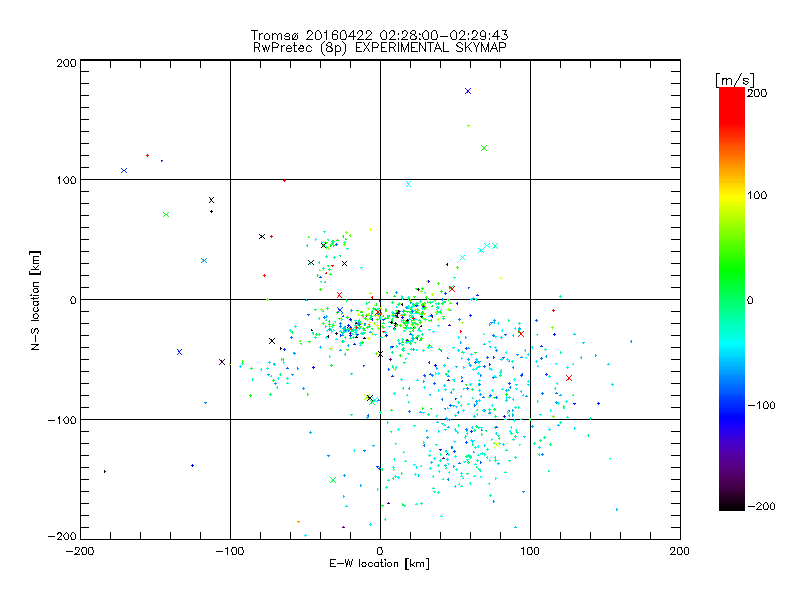Click the colorbar scale label "-200"
This screenshot has height=600, width=800.
pyautogui.click(x=761, y=506)
